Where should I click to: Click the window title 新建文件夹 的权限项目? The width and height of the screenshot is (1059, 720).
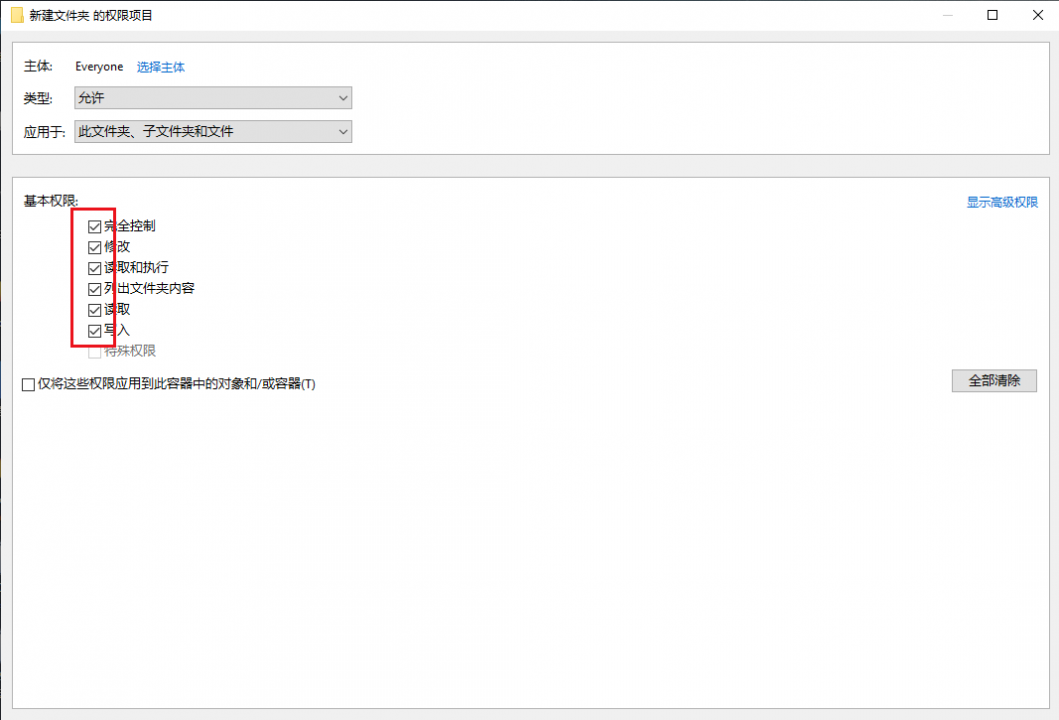pos(91,15)
